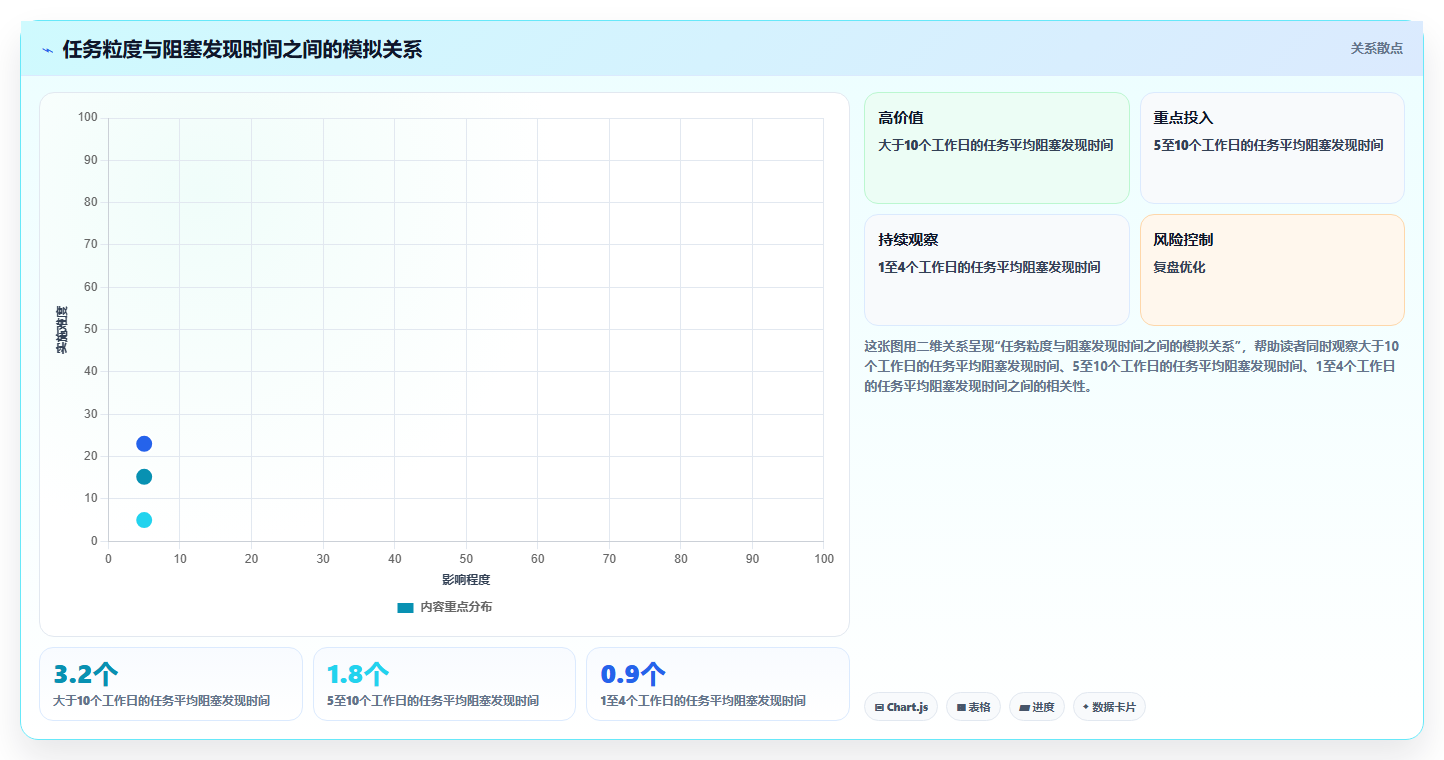This screenshot has height=760, width=1444.
Task: Click the 表格 tag icon
Action: coord(961,708)
